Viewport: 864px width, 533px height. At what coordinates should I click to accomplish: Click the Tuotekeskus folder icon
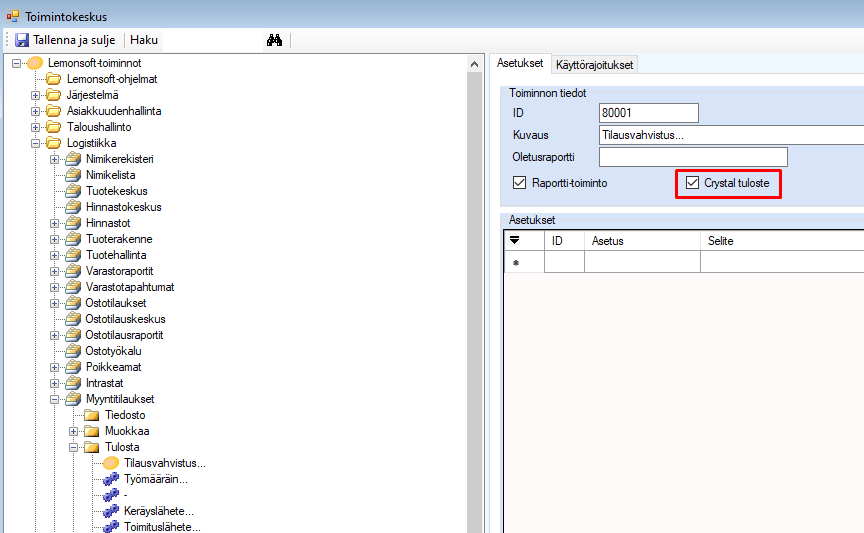pyautogui.click(x=73, y=191)
